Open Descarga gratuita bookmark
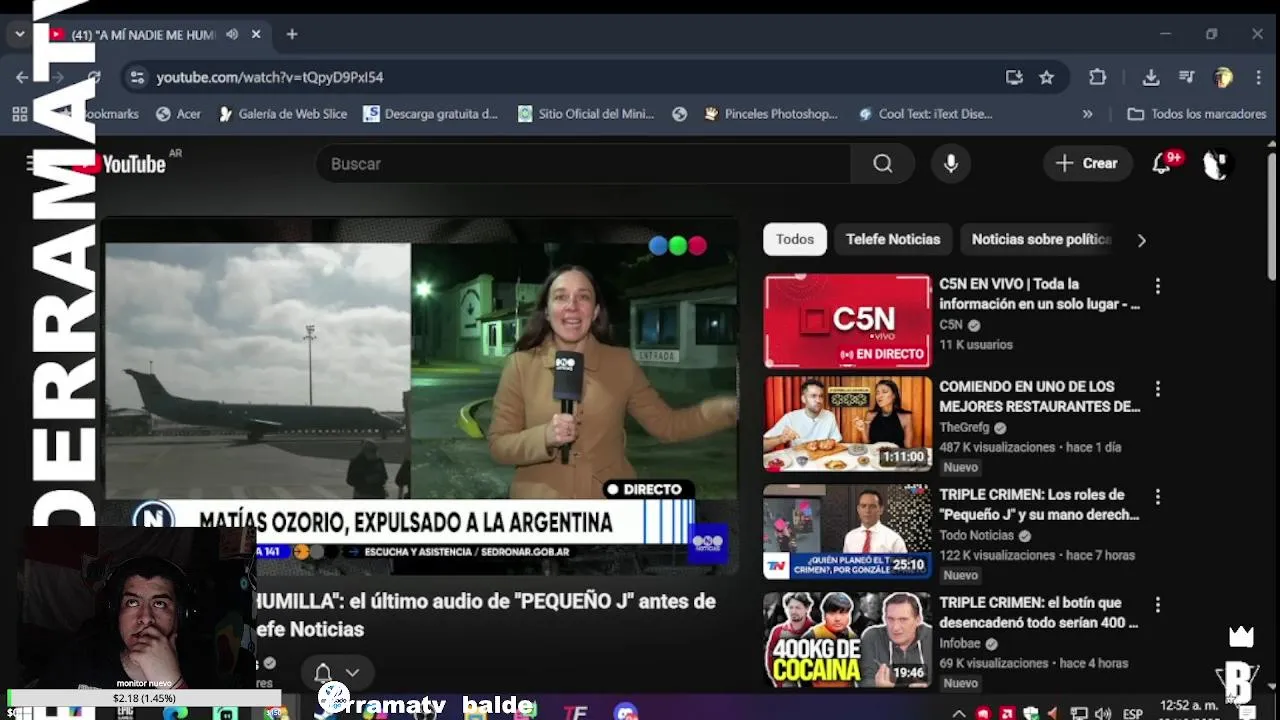The width and height of the screenshot is (1280, 720). (x=430, y=114)
